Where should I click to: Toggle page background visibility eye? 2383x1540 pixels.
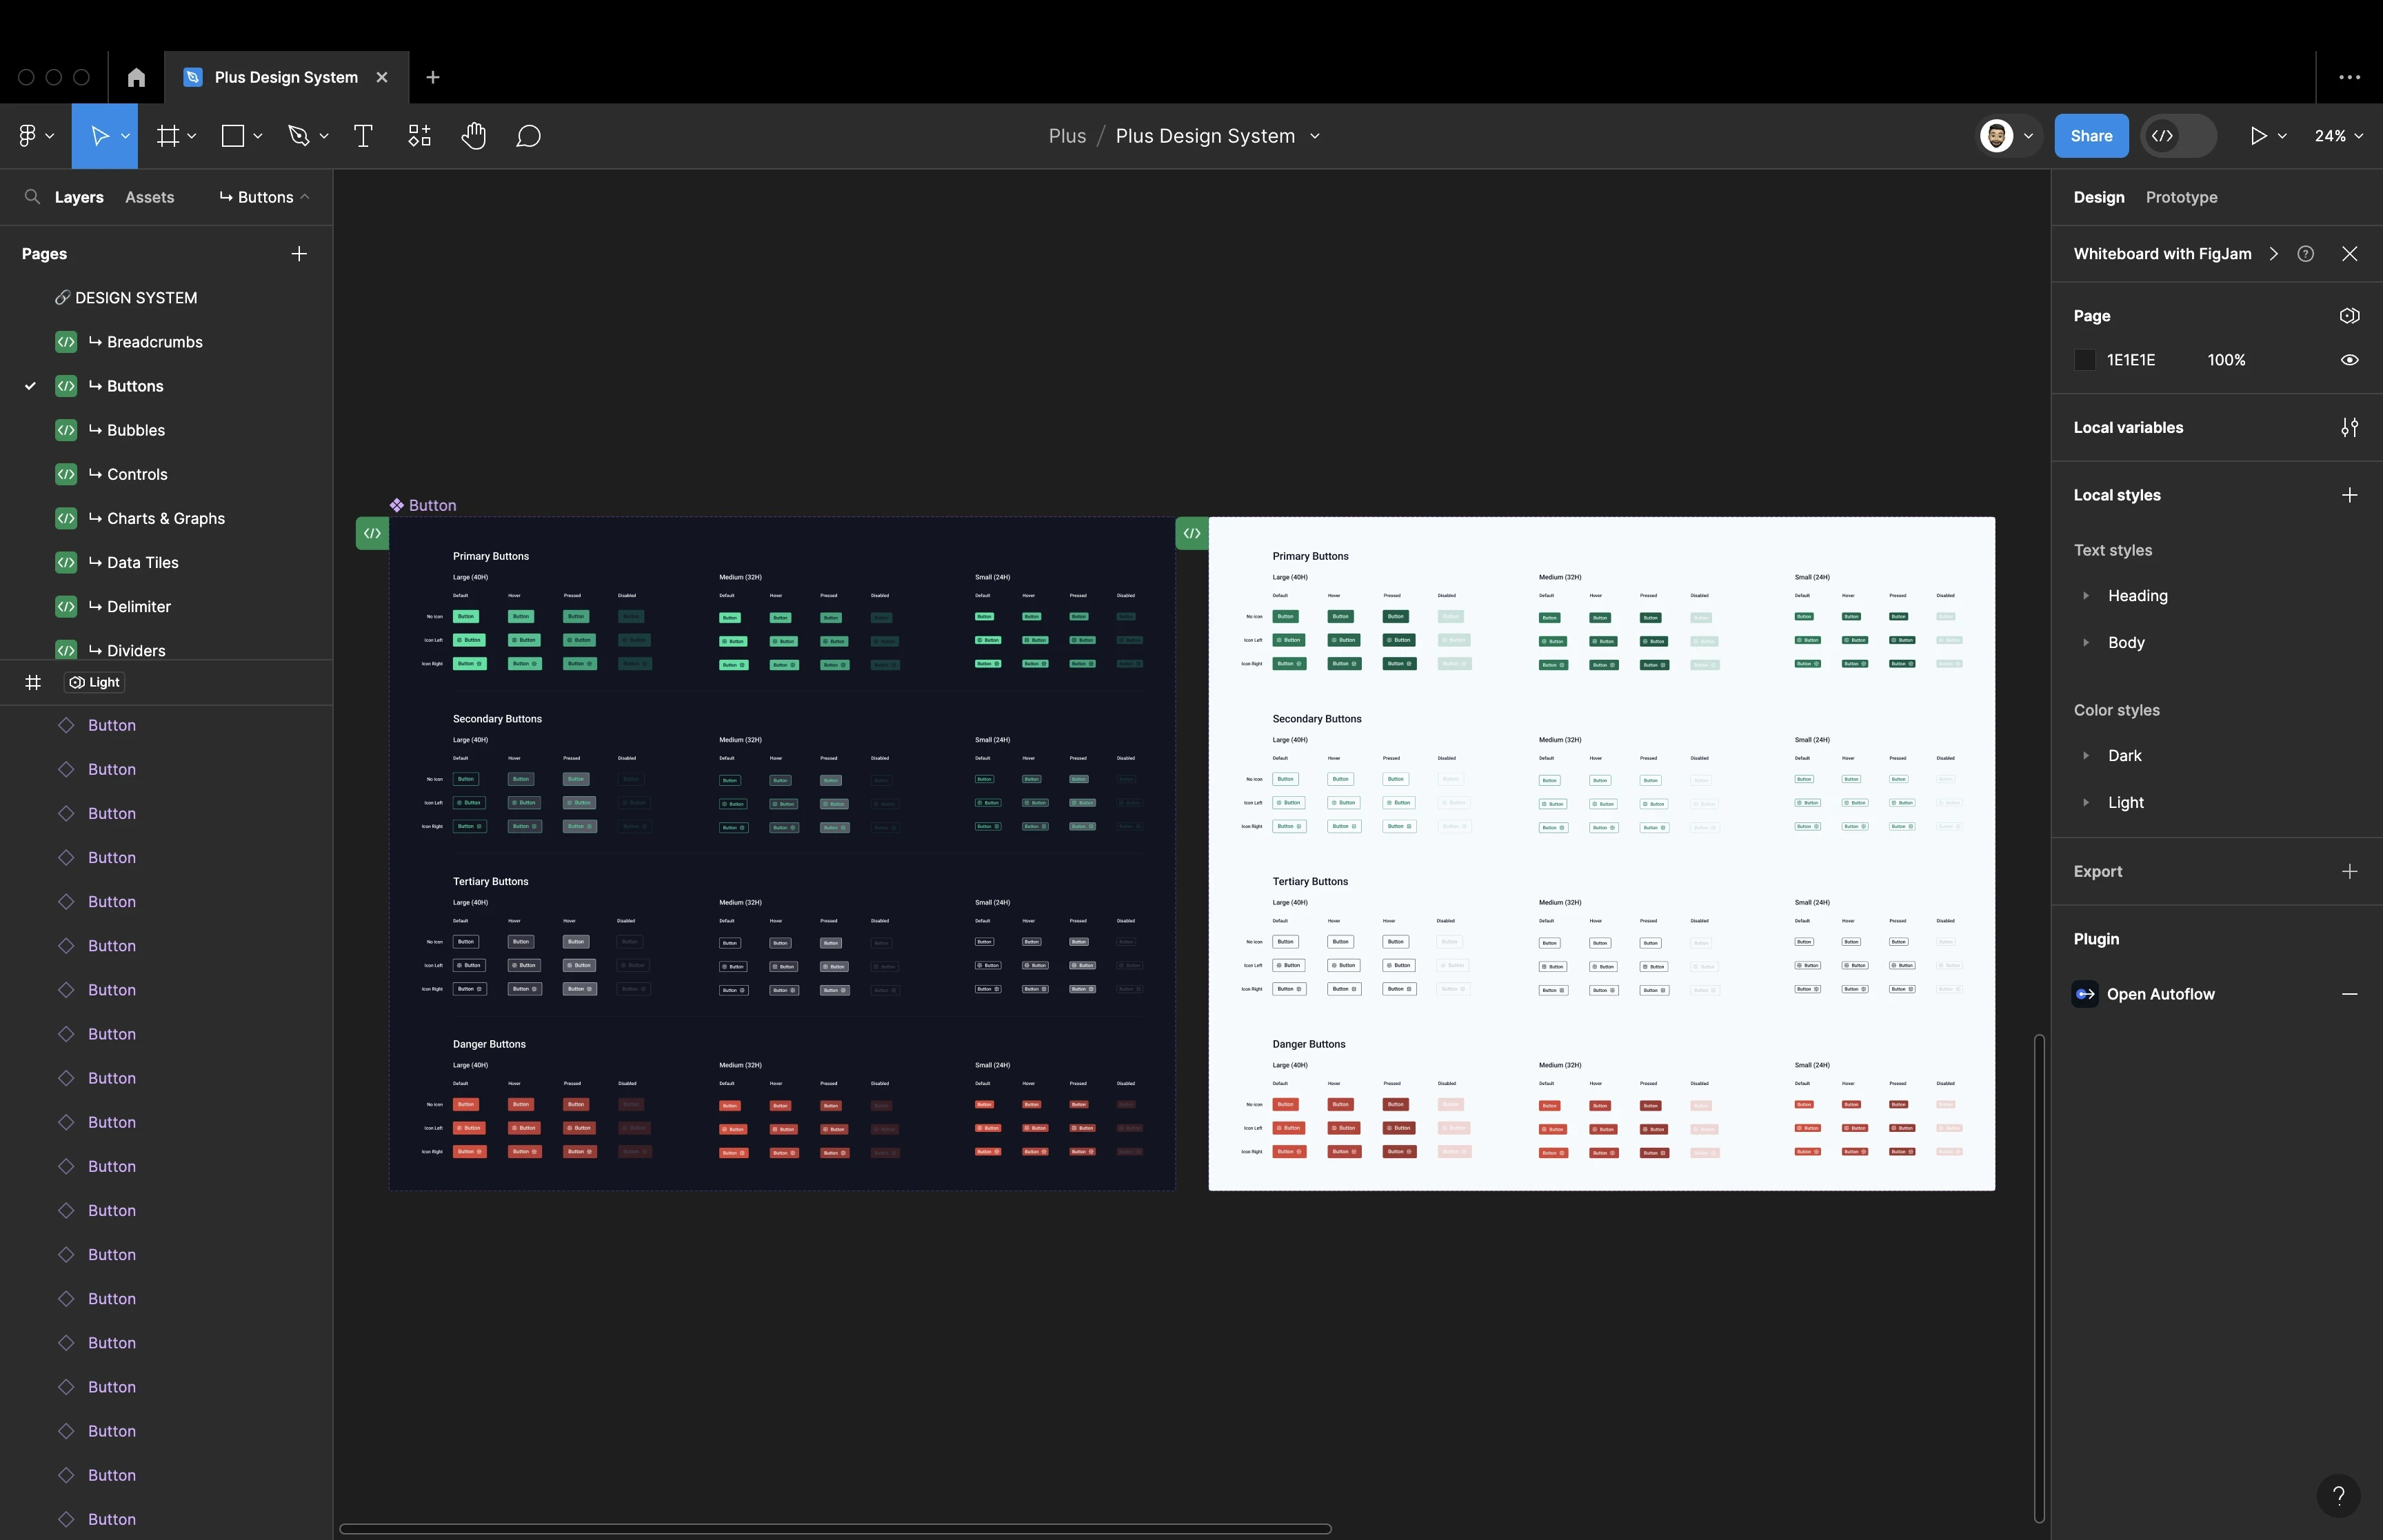tap(2349, 360)
